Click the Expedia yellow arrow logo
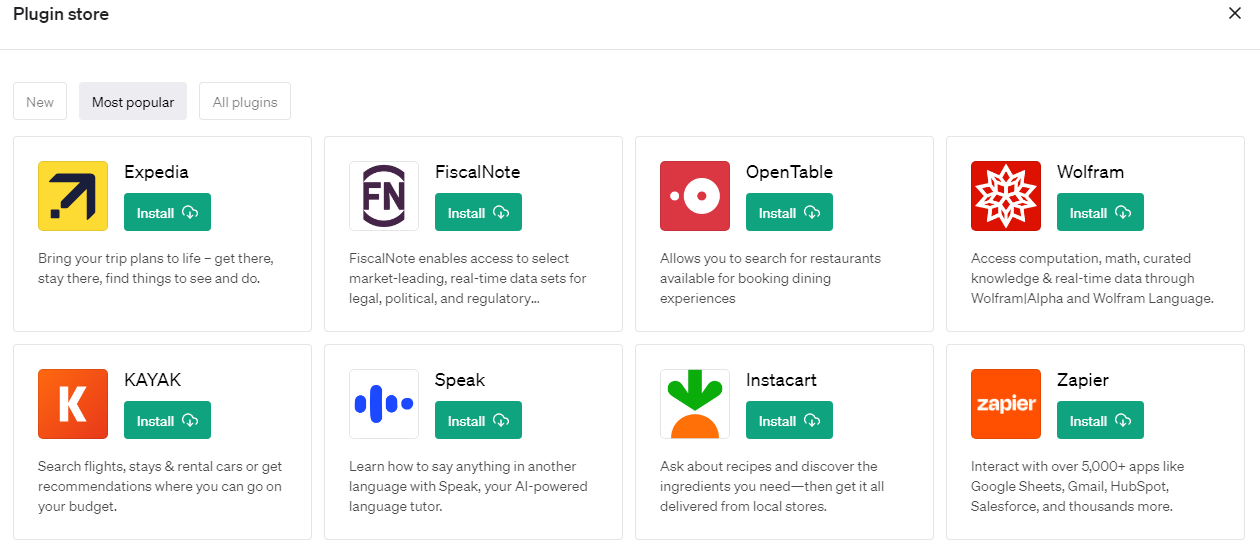The image size is (1260, 556). [x=73, y=196]
